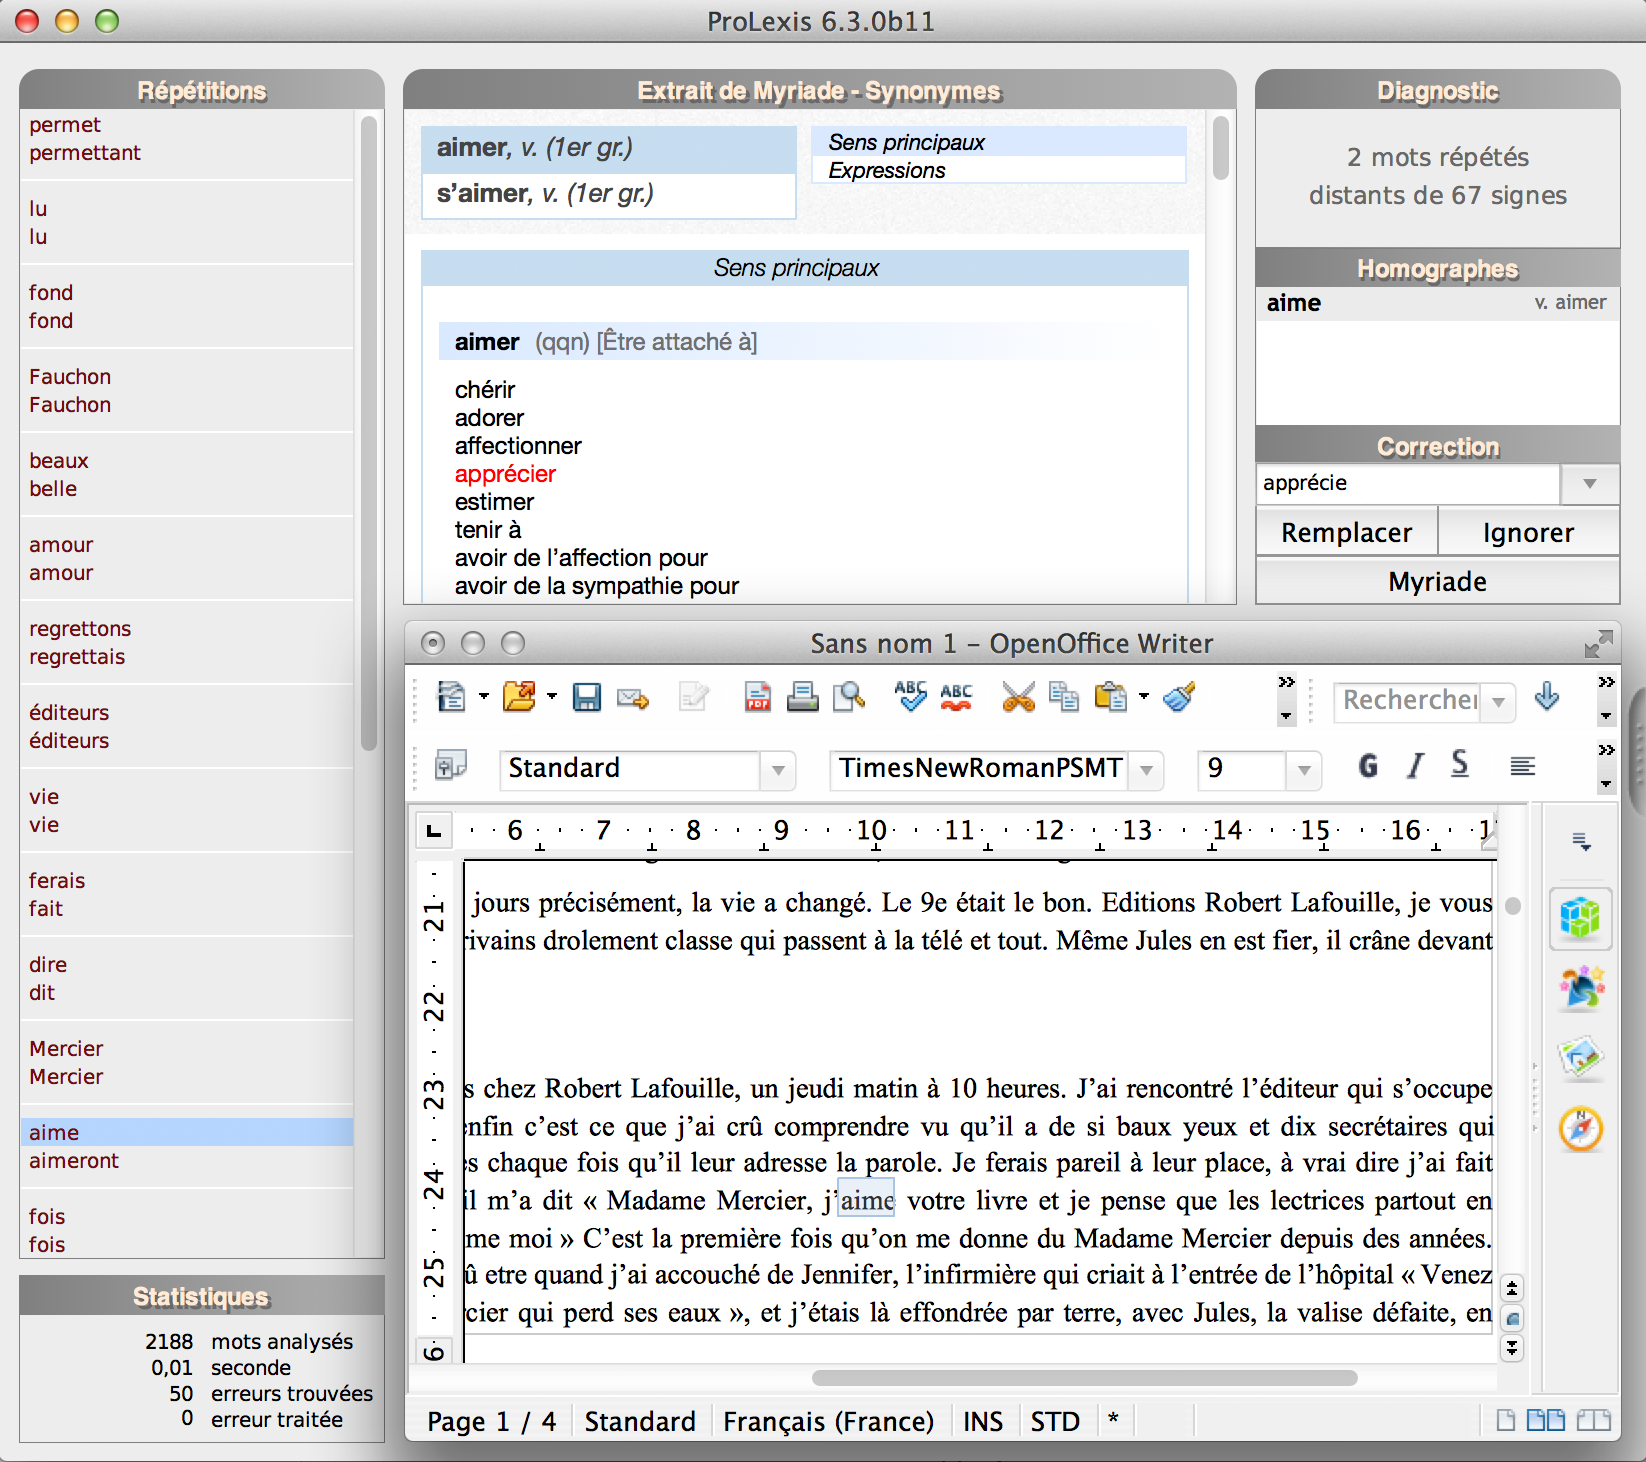Open the sidebar settings menu icon
Viewport: 1646px width, 1462px height.
tap(1581, 842)
